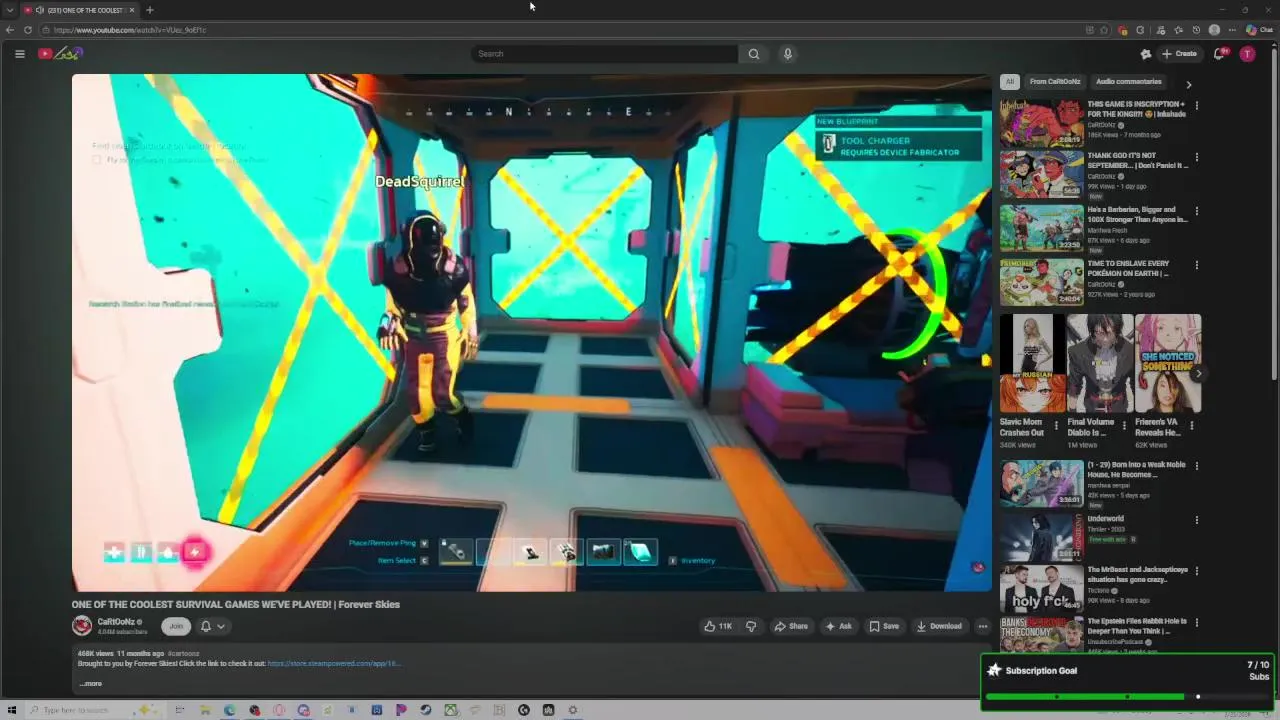Reload the page with the refresh icon
The height and width of the screenshot is (720, 1280).
pos(28,30)
